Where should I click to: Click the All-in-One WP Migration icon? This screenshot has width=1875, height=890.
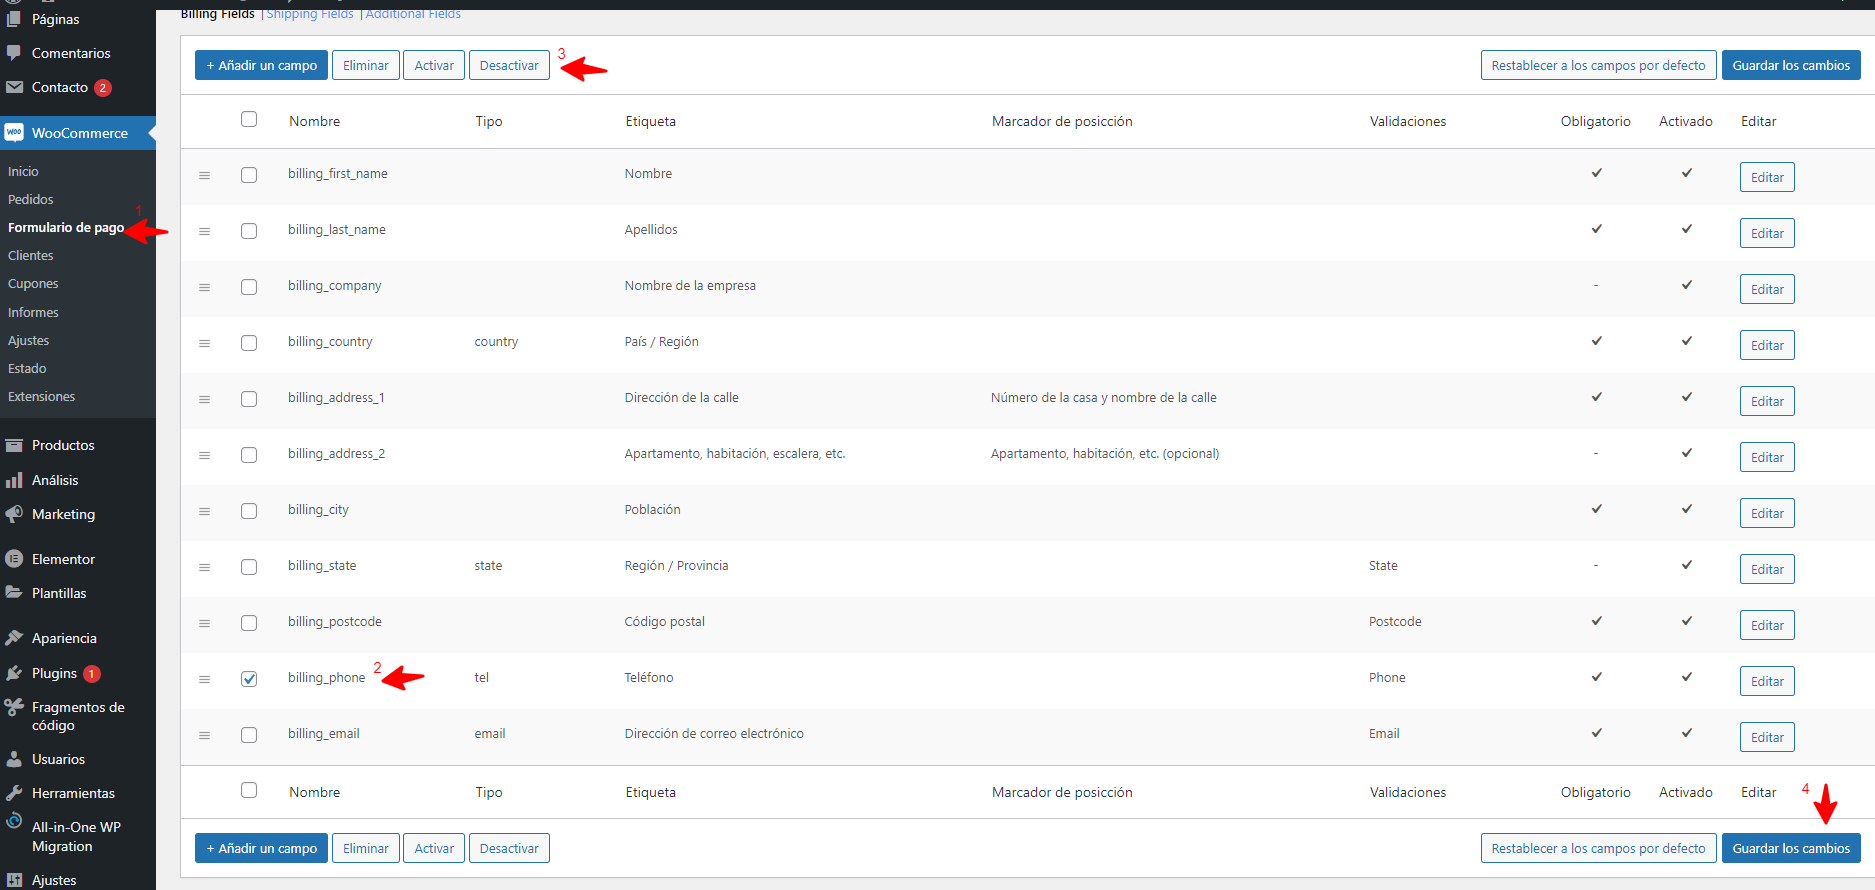click(14, 821)
